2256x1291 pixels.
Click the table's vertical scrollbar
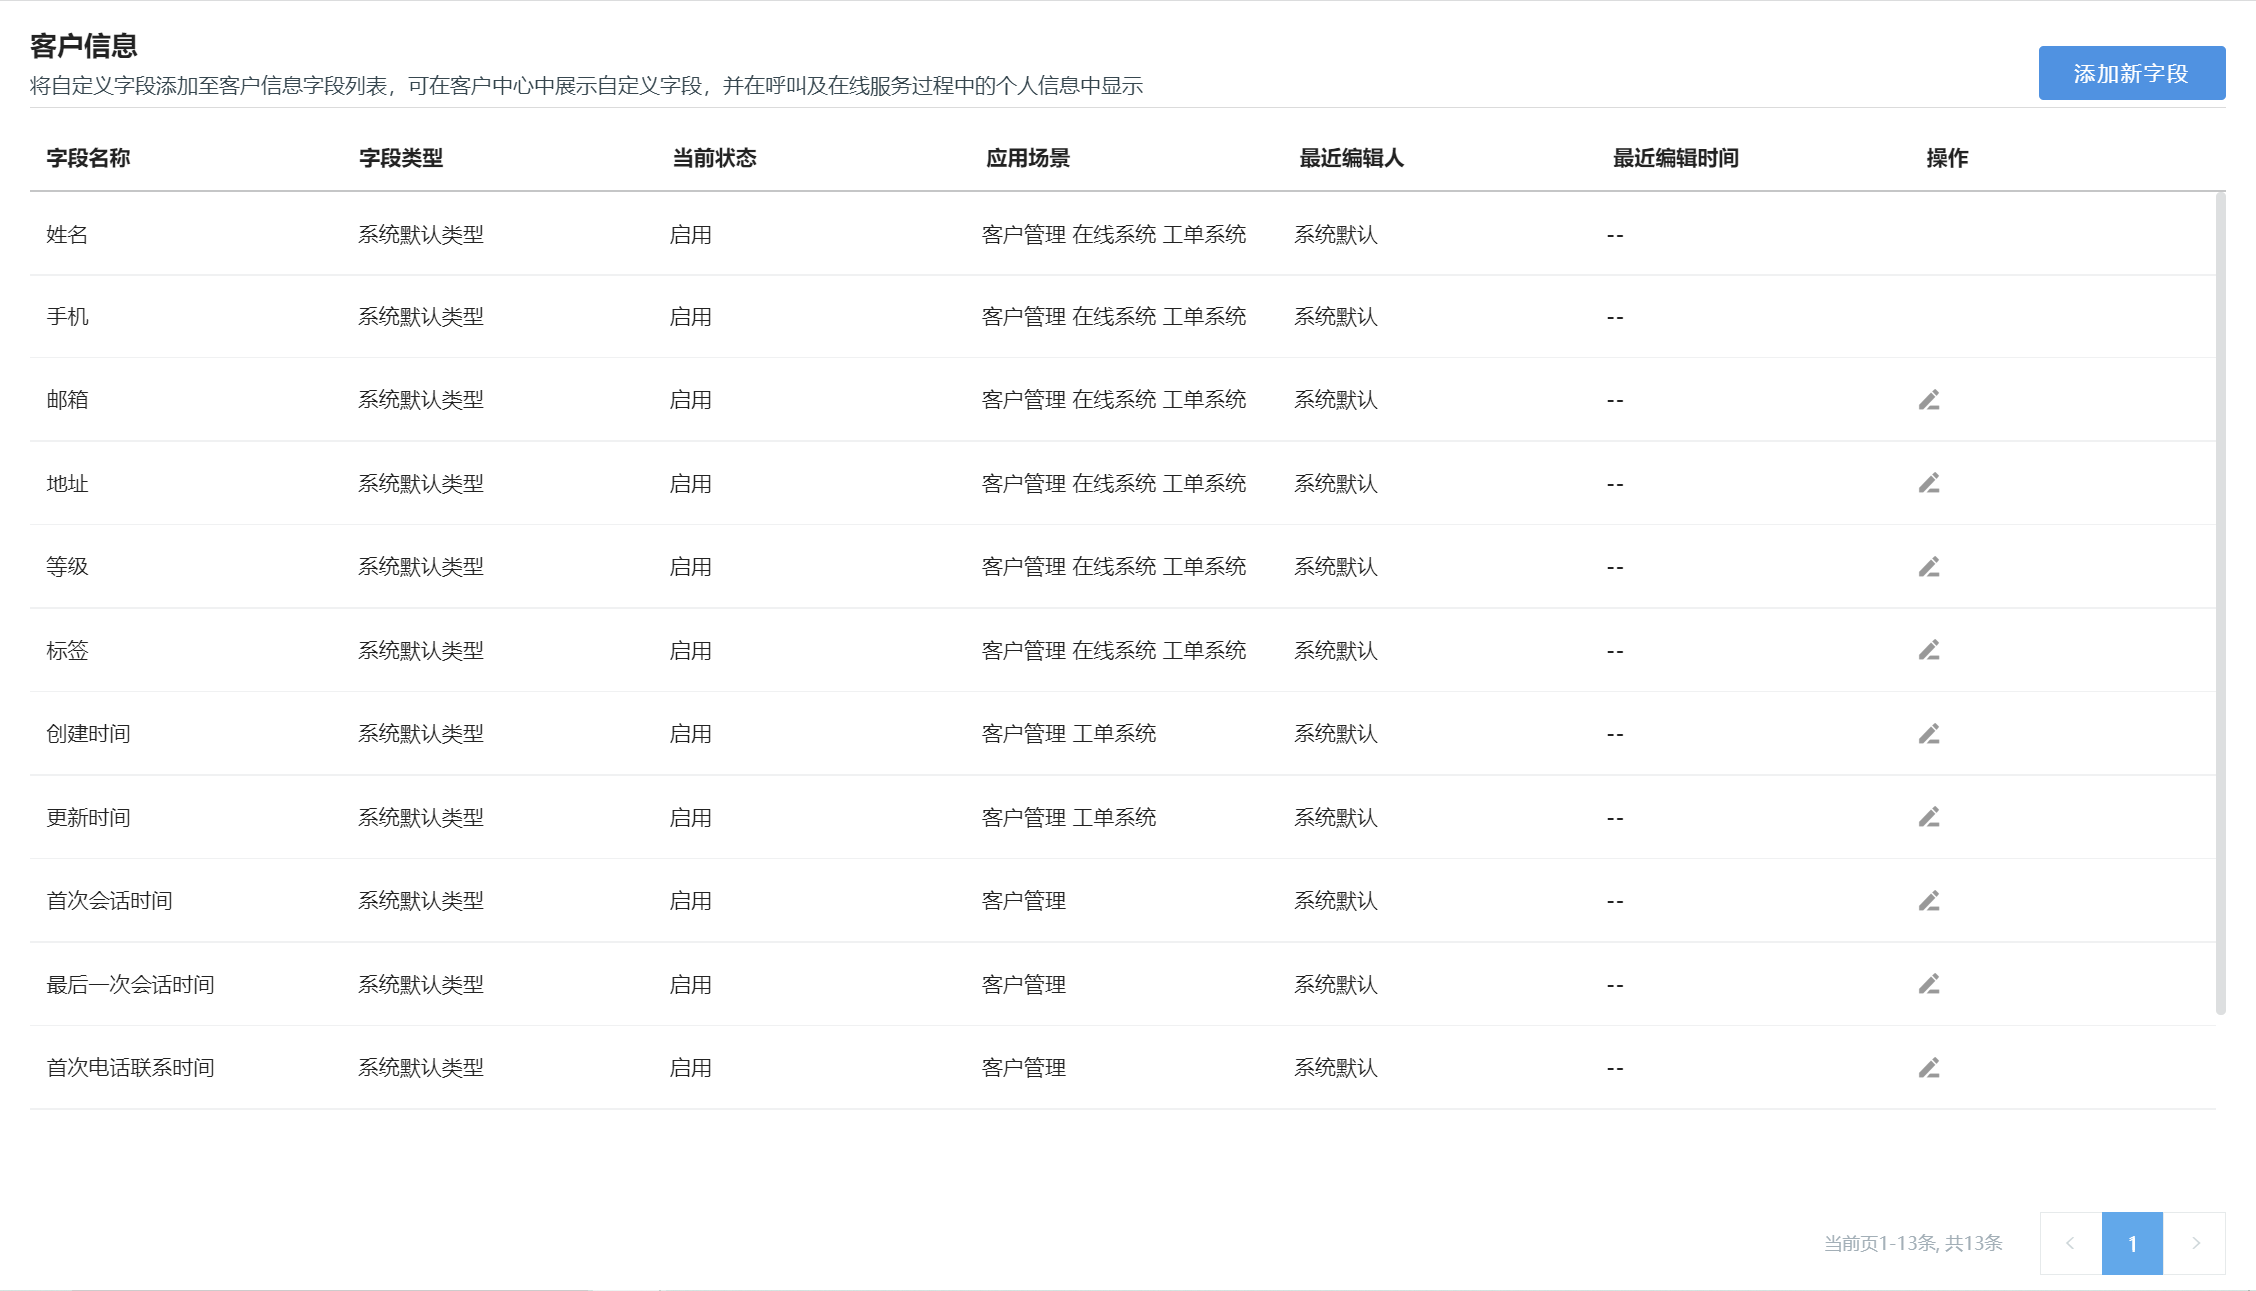click(2221, 603)
